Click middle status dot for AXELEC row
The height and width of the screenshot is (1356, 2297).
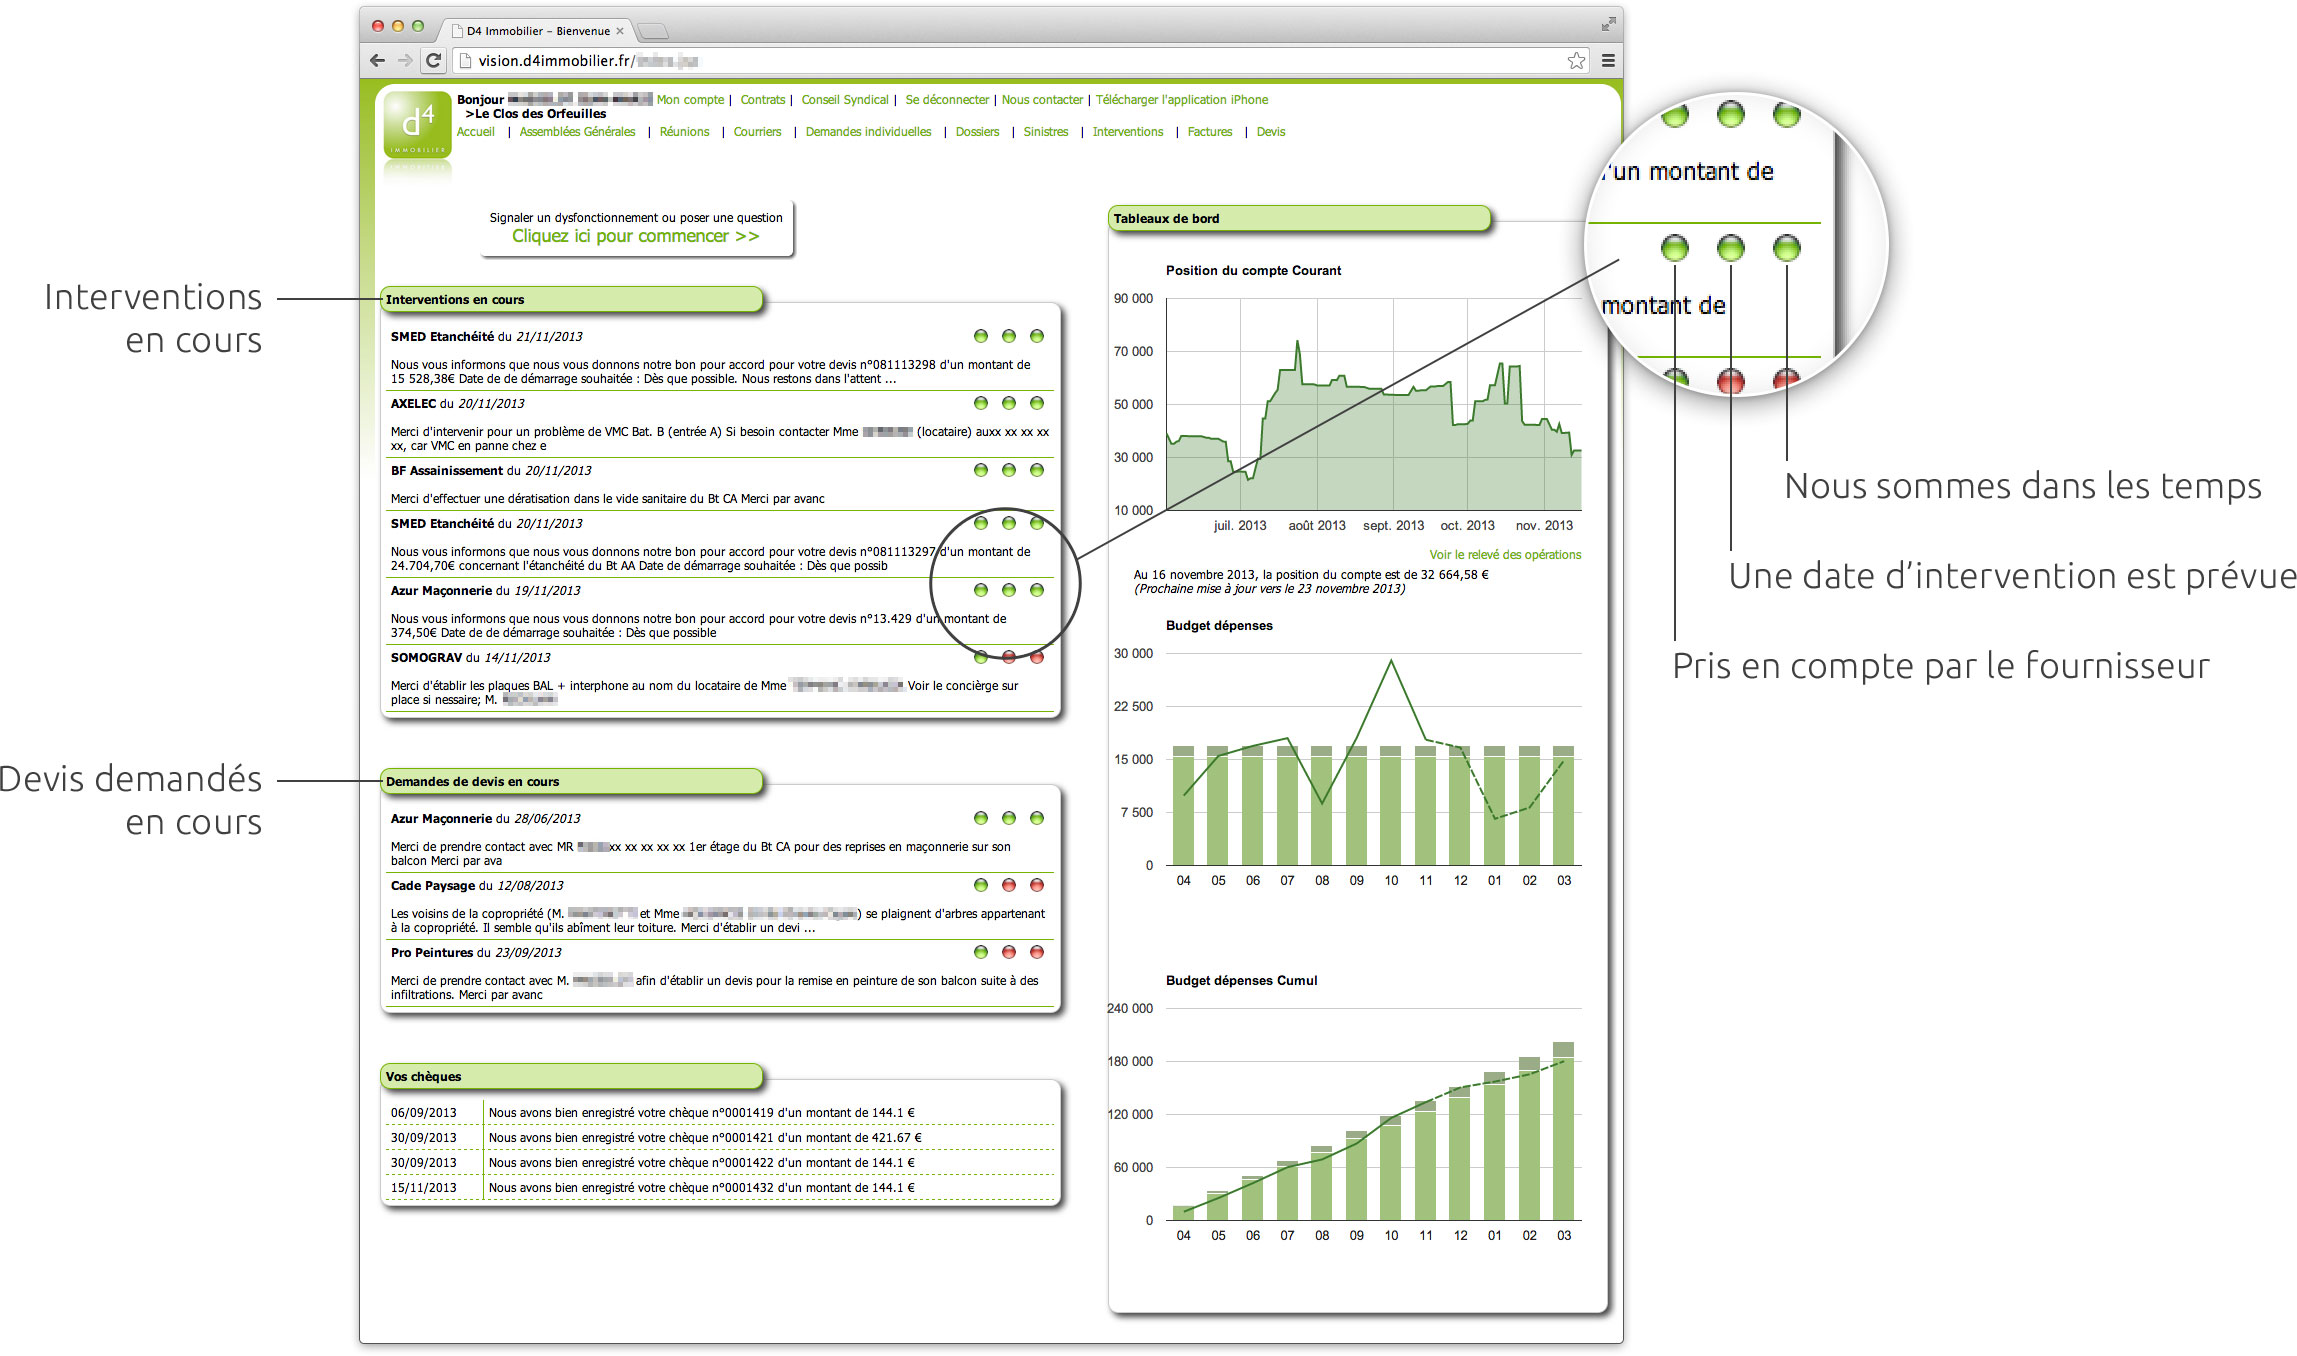click(x=1009, y=403)
